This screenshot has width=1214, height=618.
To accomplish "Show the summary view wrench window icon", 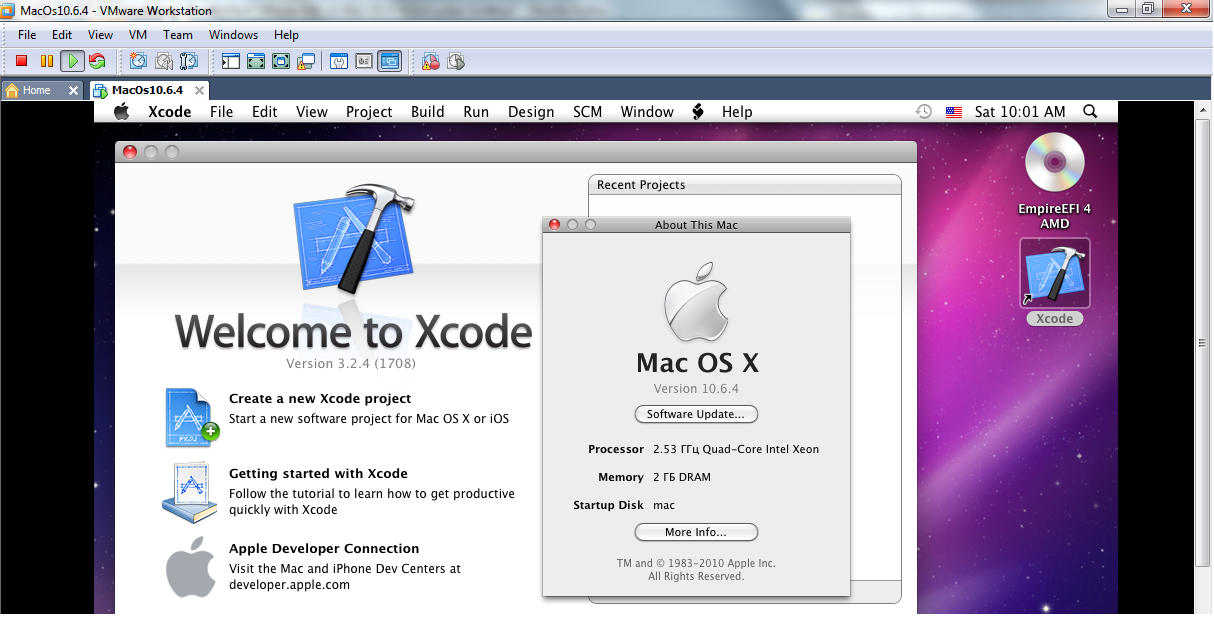I will [x=339, y=62].
